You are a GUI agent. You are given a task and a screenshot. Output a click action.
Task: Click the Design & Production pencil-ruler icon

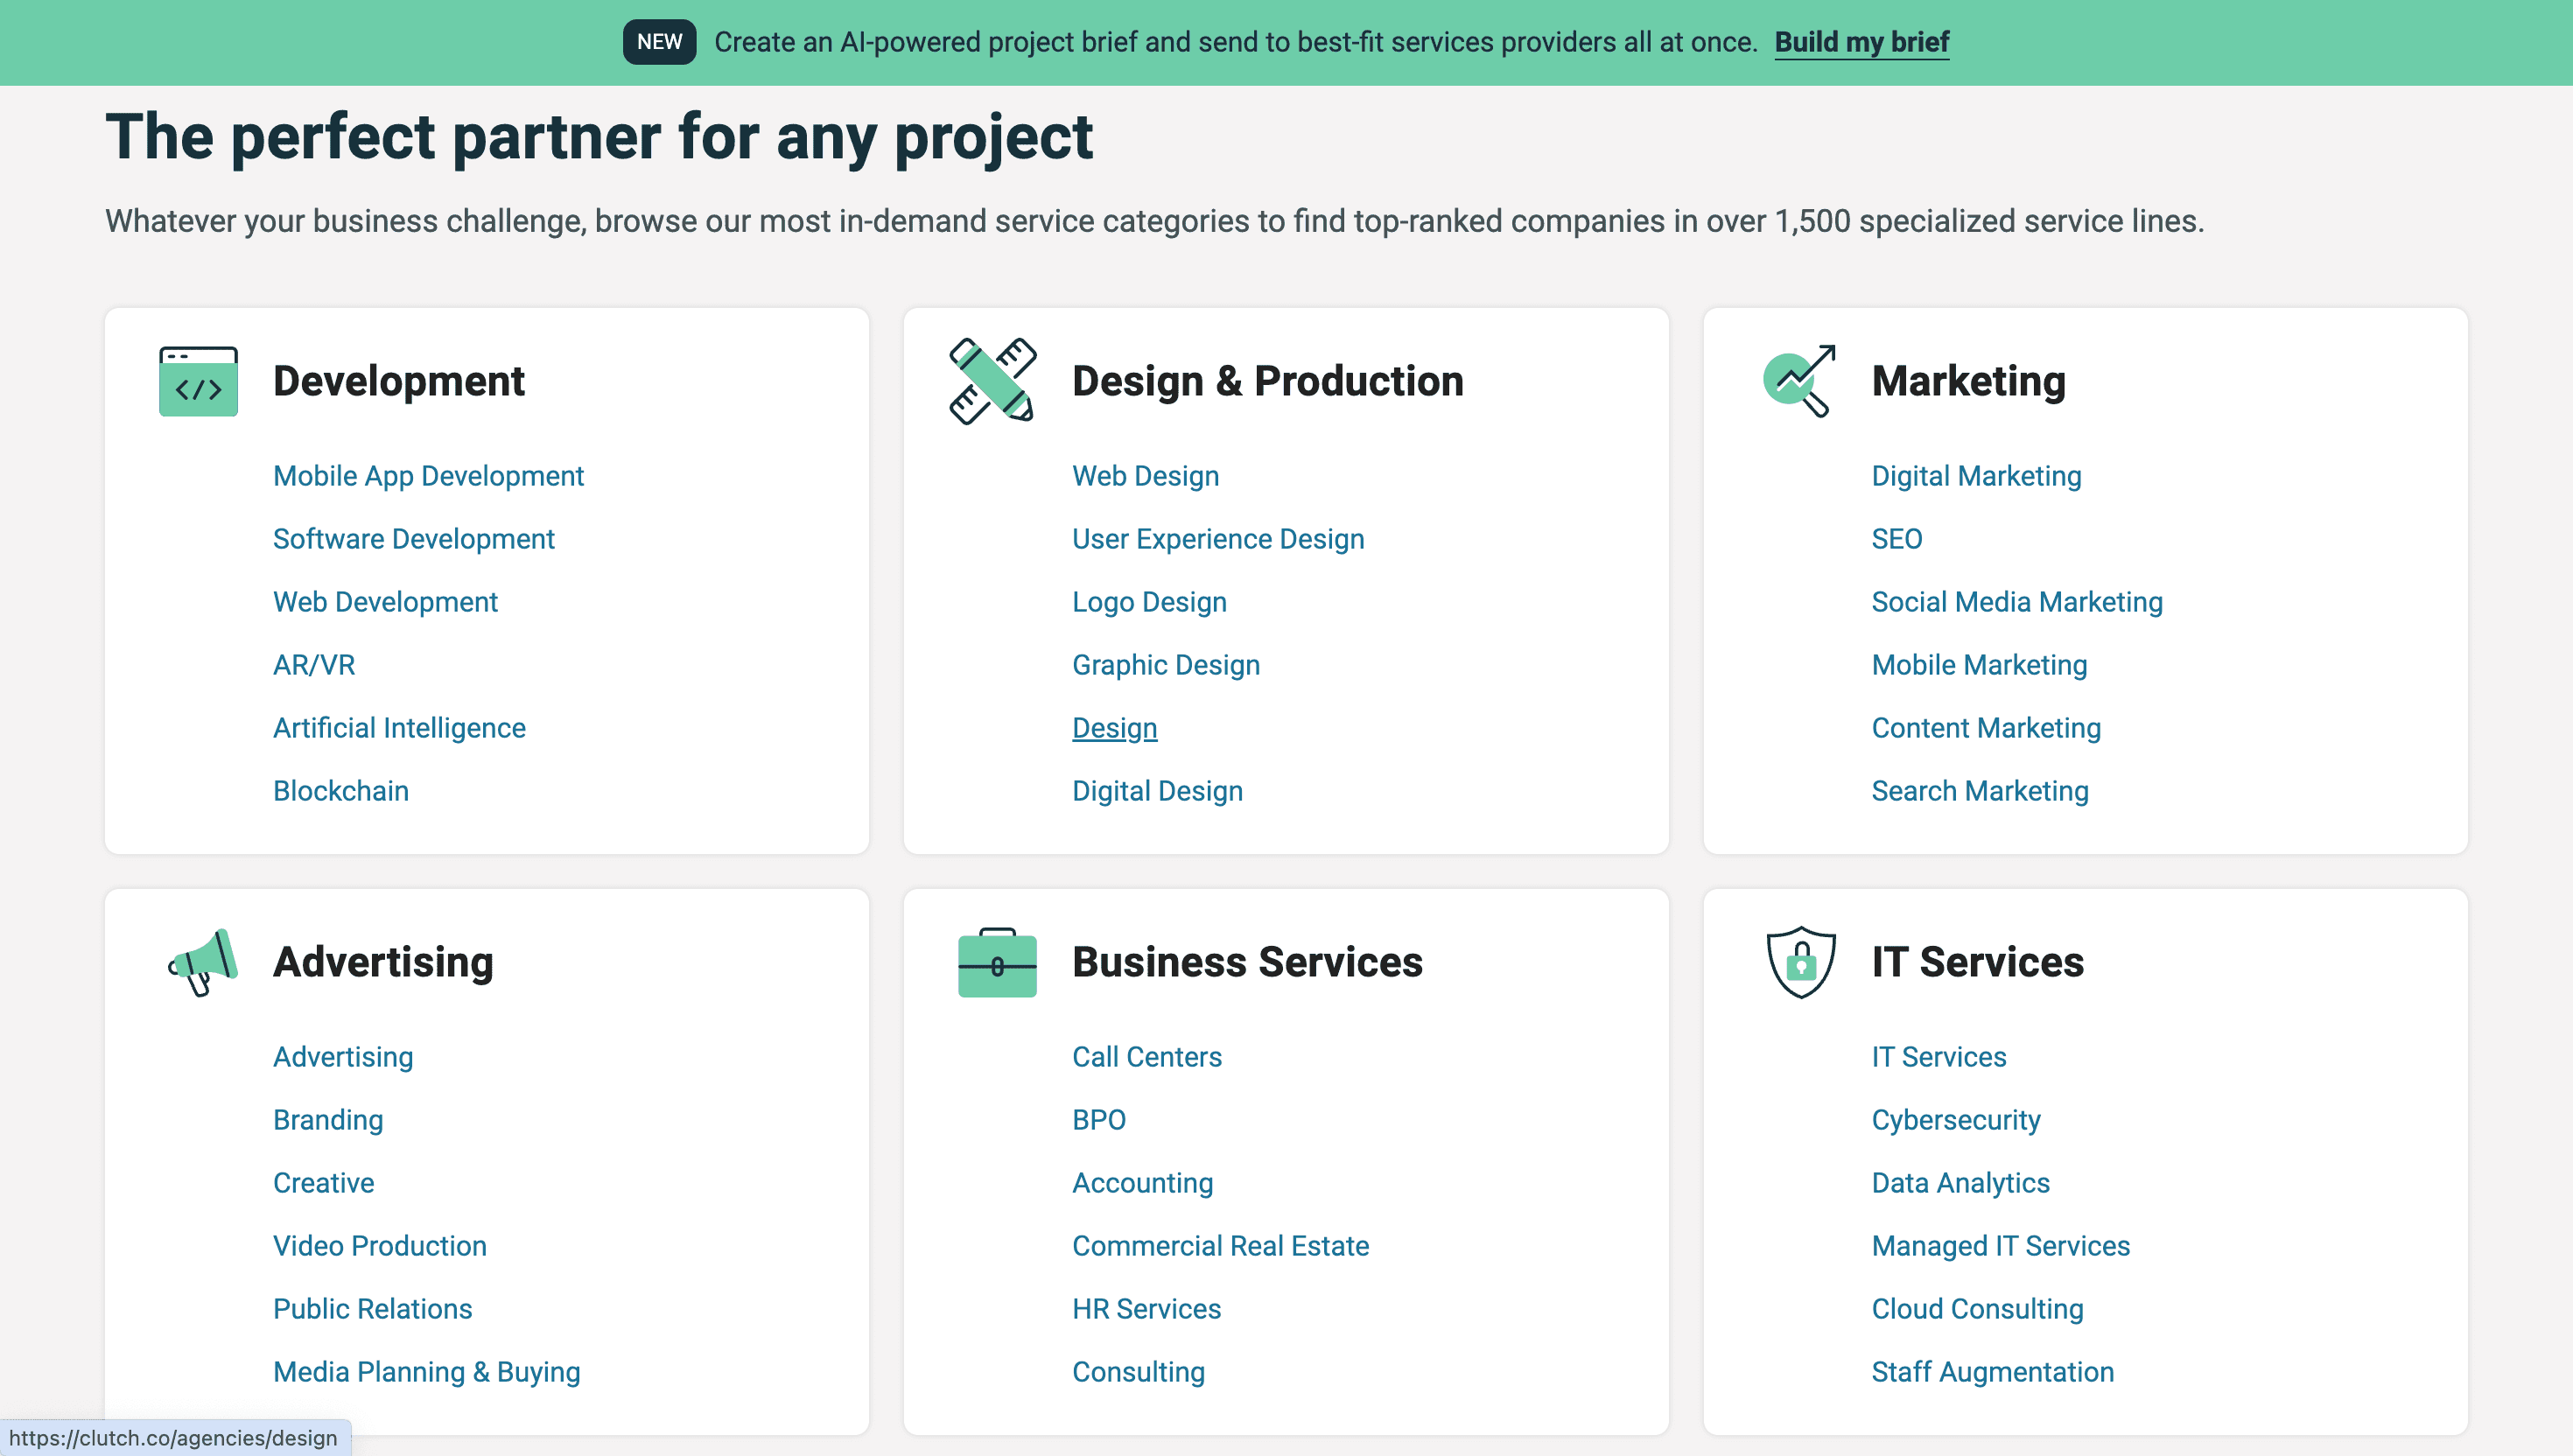tap(993, 381)
